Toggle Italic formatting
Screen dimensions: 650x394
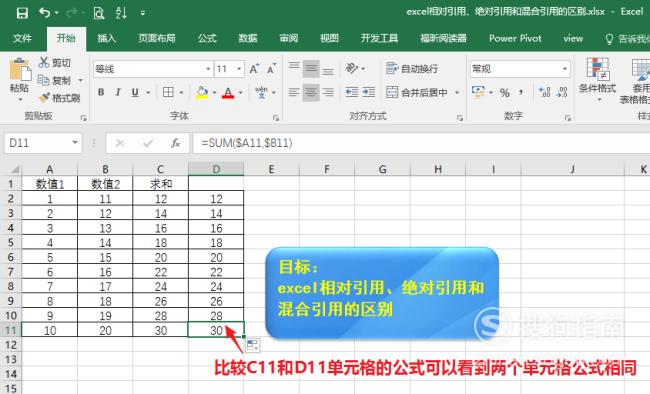118,92
